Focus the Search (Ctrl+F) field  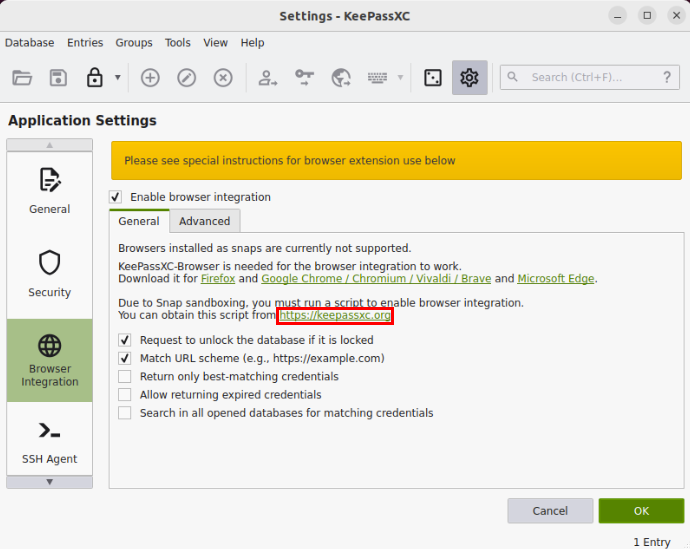tap(590, 77)
